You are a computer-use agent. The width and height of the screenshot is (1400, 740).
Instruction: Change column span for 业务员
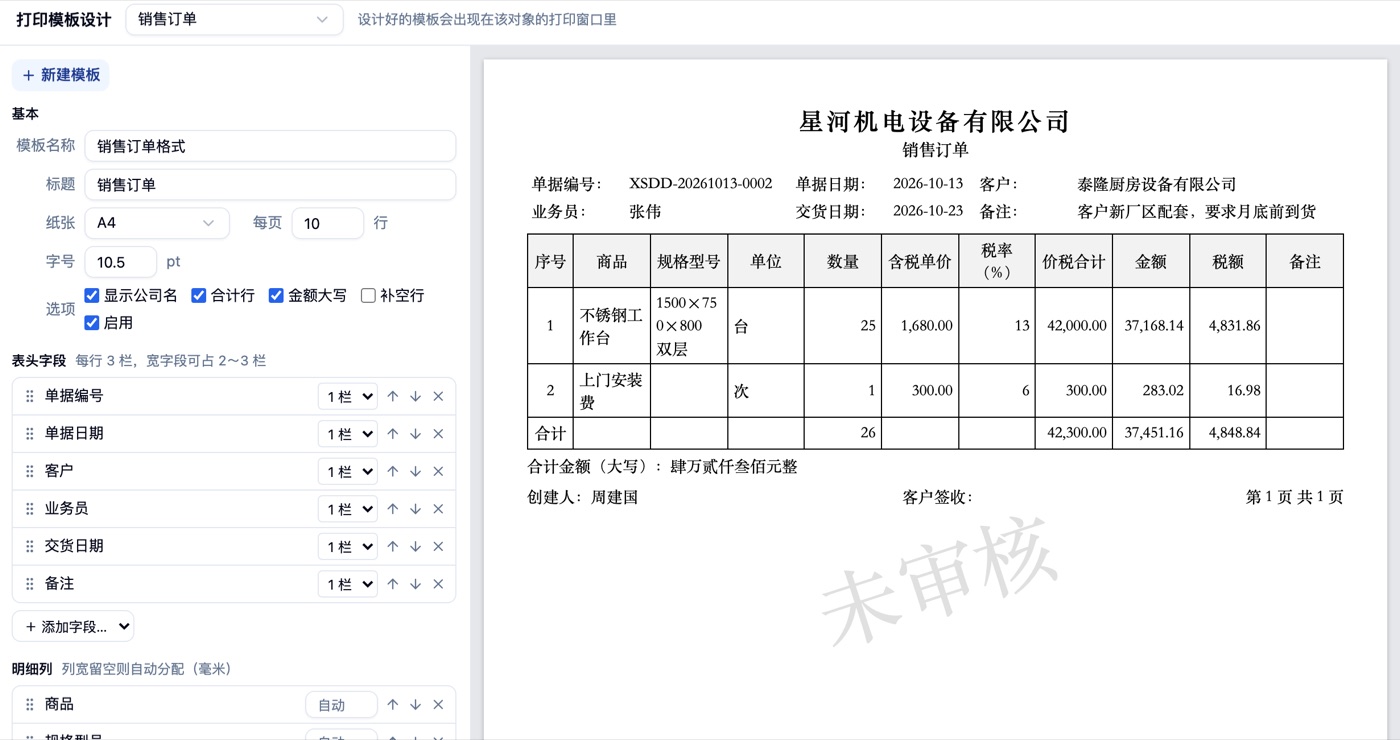coord(347,509)
